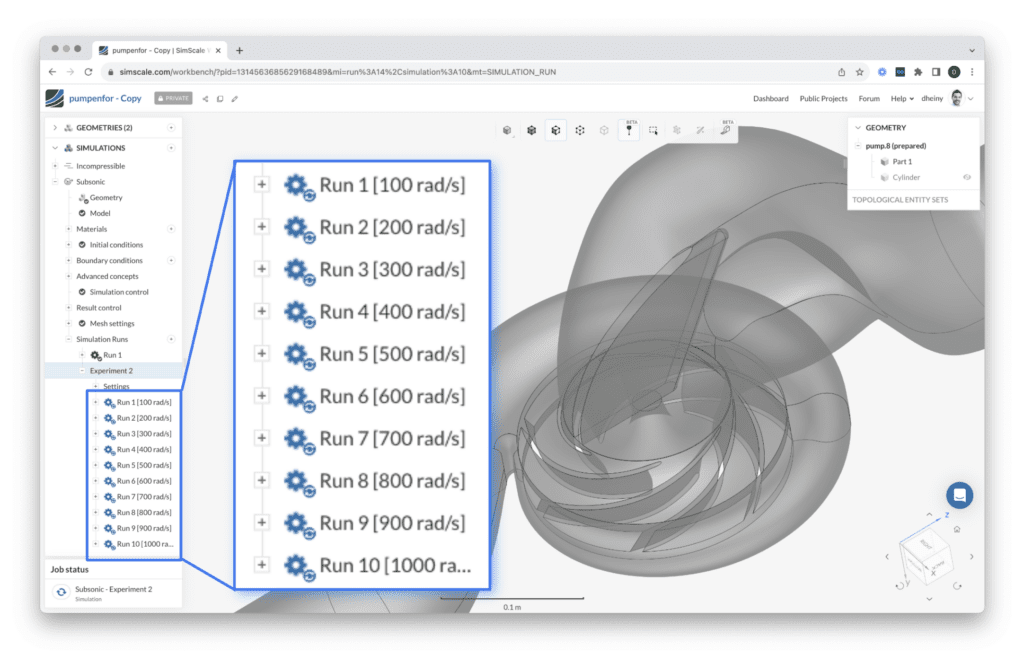Open the Forum link
This screenshot has width=1024, height=655.
click(869, 98)
